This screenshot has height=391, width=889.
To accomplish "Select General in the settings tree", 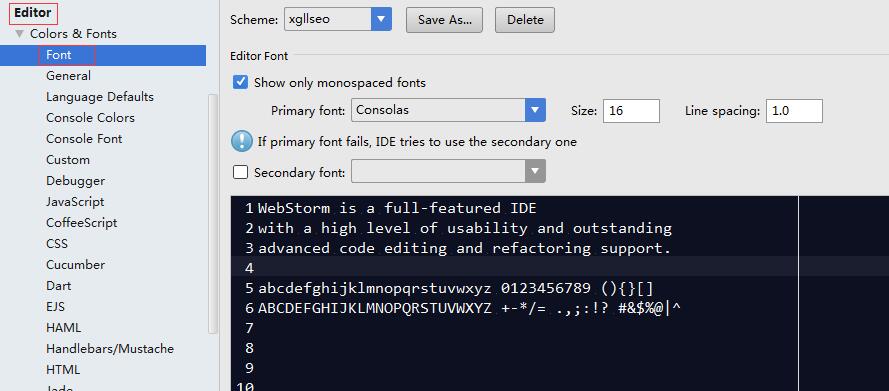I will 68,76.
